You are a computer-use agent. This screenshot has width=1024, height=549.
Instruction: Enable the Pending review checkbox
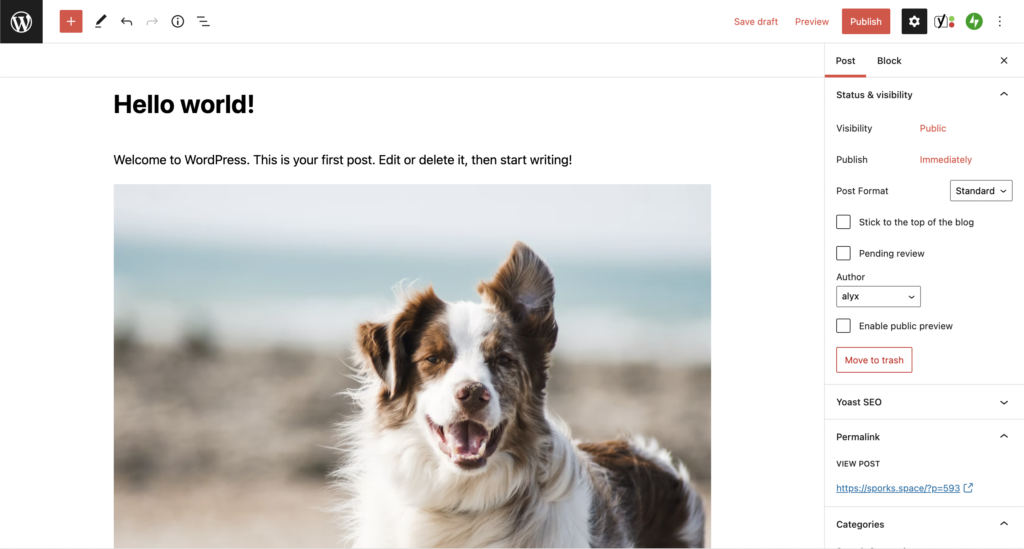point(844,253)
